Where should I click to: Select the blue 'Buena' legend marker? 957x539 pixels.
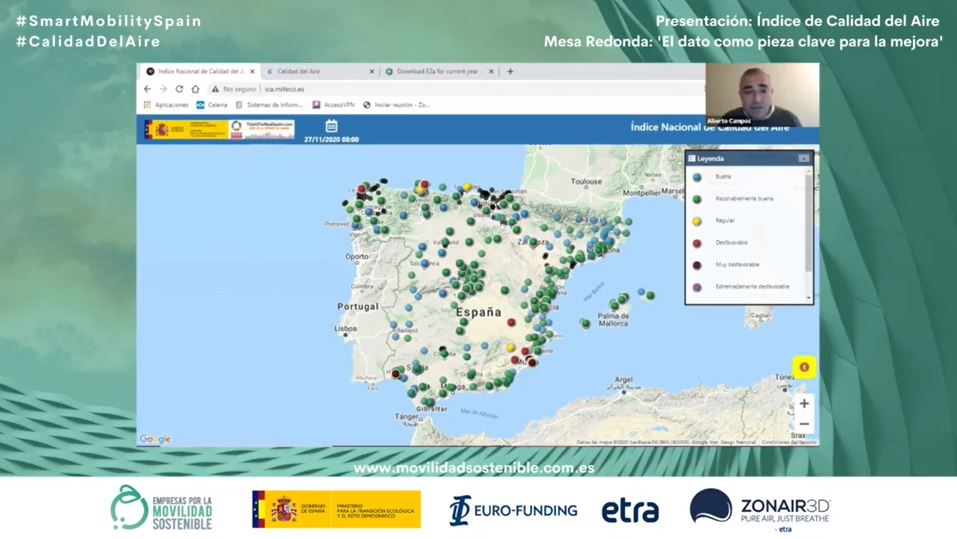tap(697, 177)
